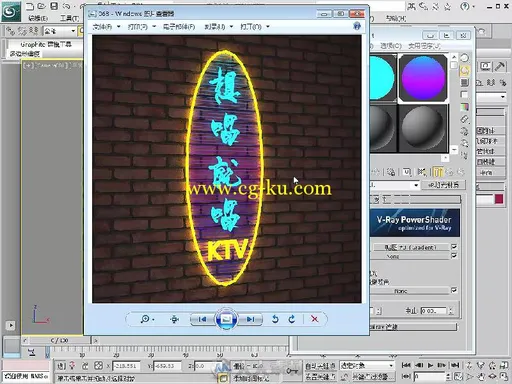Open the 工具(T) menu in 3ds Max
Viewport: 512px width, 384px height.
(x=69, y=18)
